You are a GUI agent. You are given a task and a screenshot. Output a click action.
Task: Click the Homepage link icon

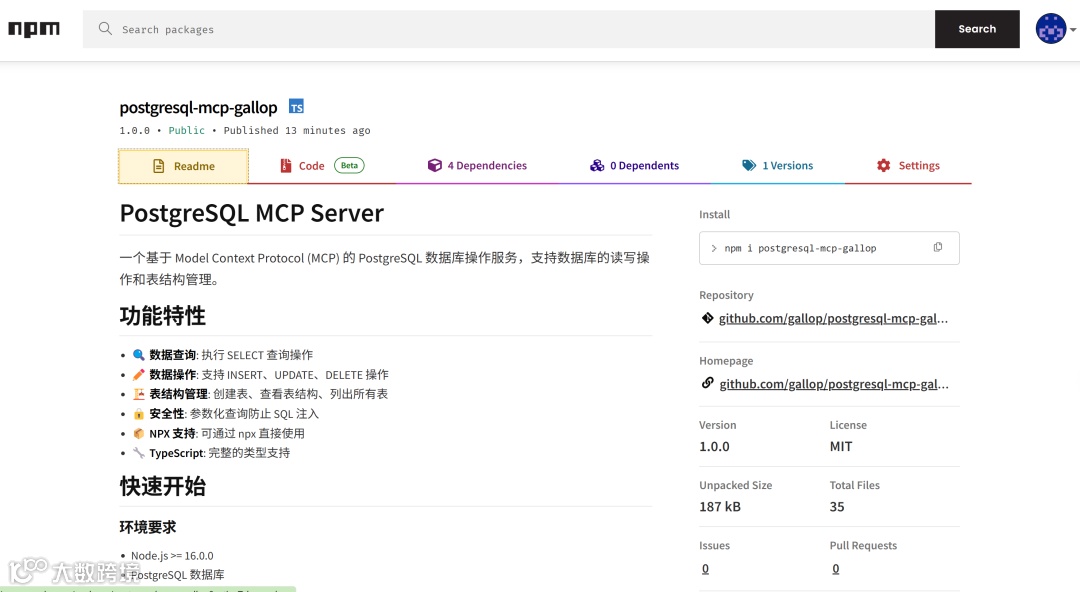click(707, 383)
